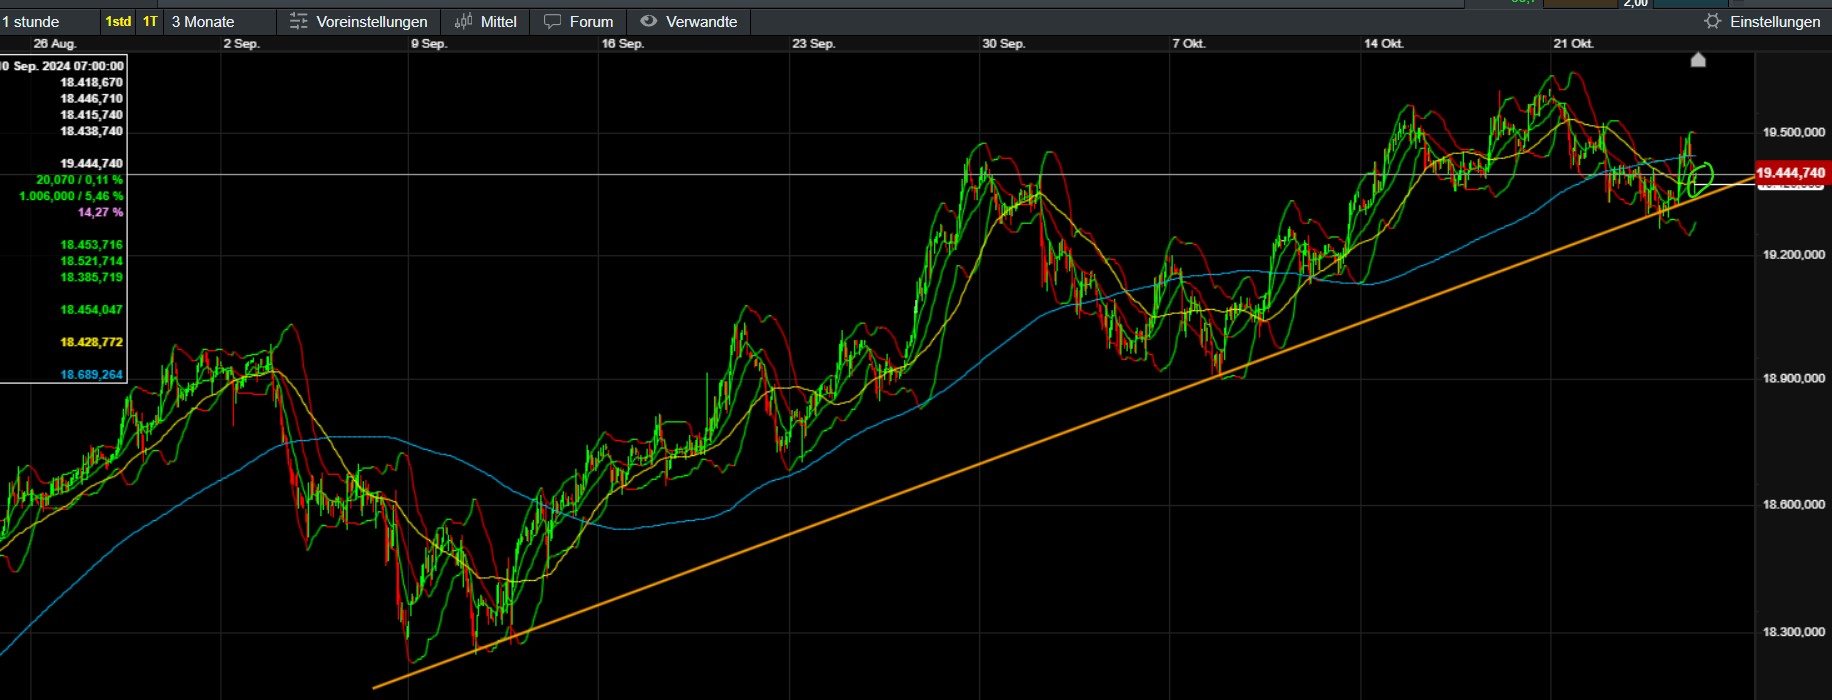Click the '2,00' value in top strip
The height and width of the screenshot is (700, 1832).
[1636, 4]
